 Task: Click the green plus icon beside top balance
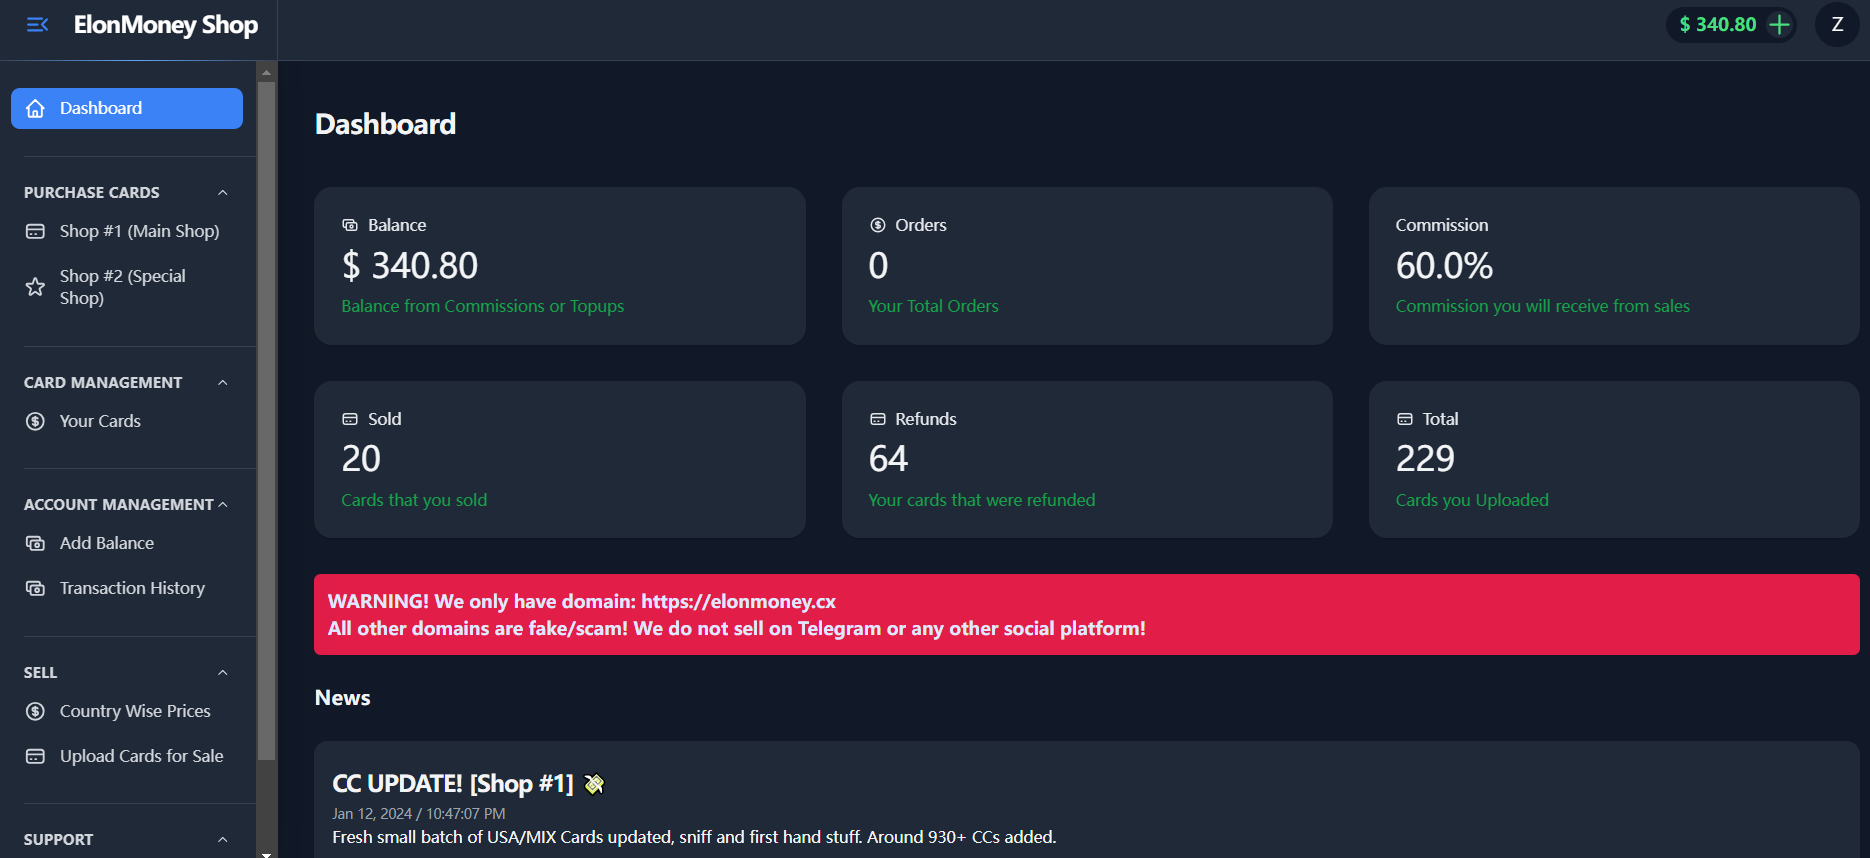pos(1779,24)
